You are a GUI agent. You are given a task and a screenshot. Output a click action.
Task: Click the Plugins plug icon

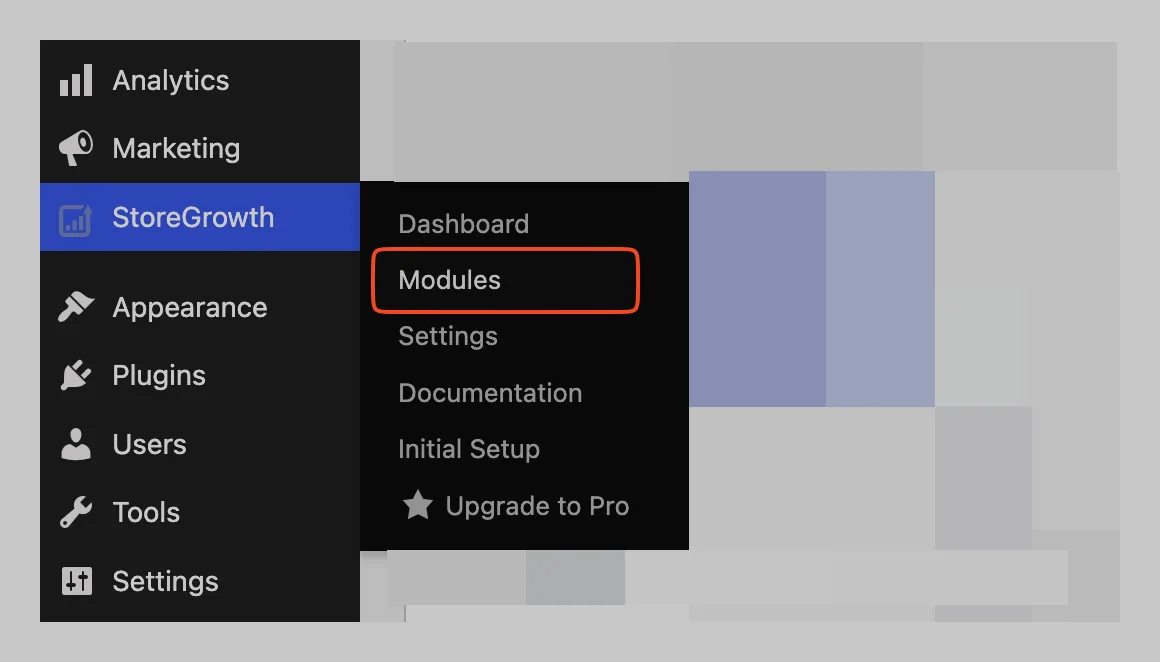[x=76, y=375]
